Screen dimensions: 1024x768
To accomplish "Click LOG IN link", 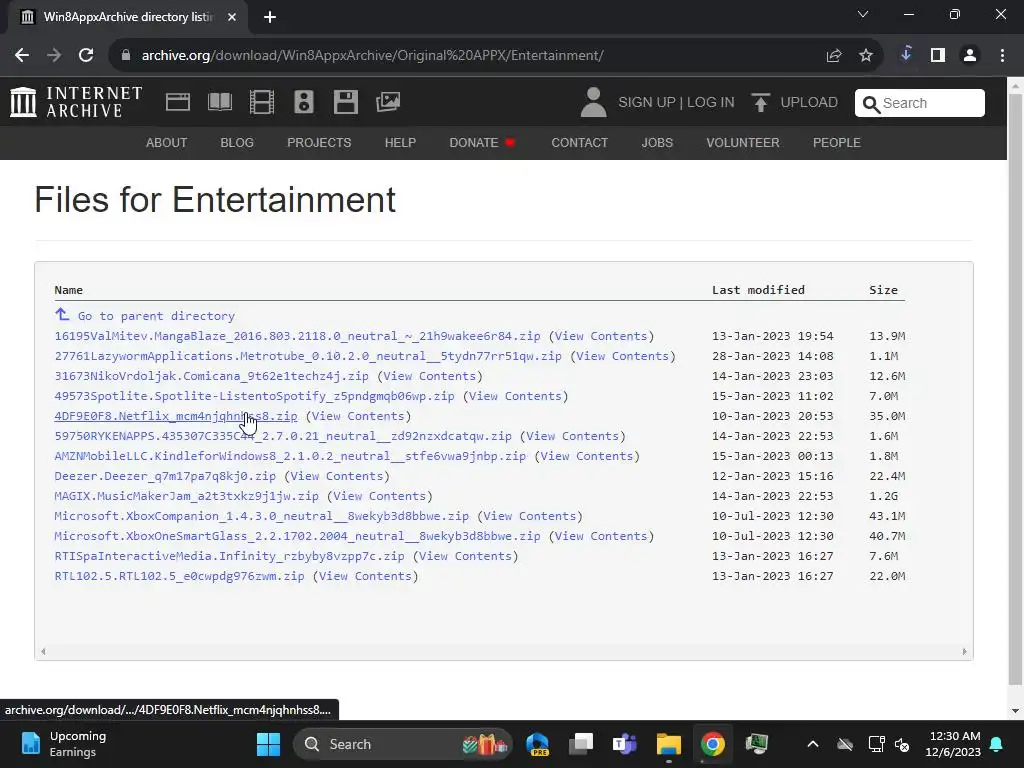I will pyautogui.click(x=711, y=103).
